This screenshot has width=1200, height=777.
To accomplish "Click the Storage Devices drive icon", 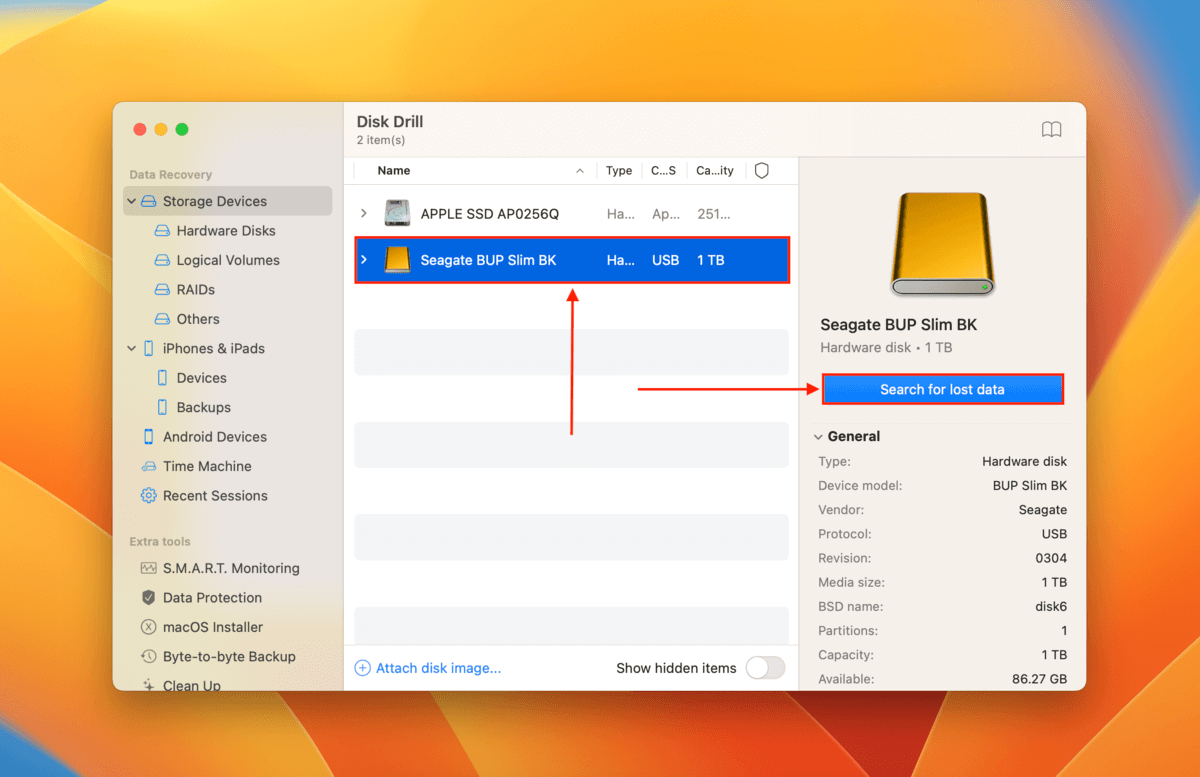I will coord(149,201).
